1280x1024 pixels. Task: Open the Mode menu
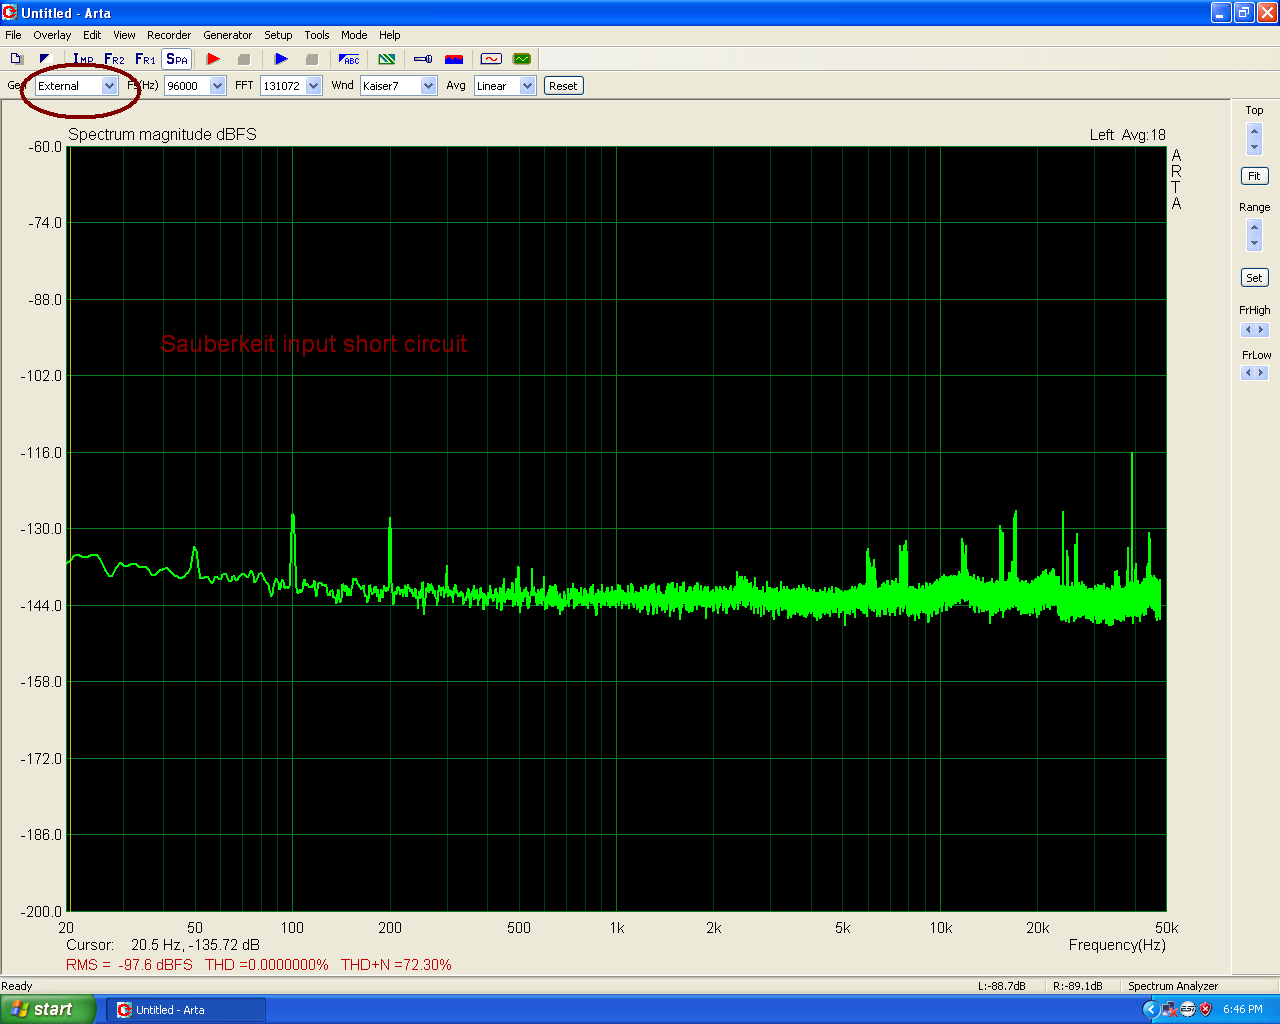(x=354, y=35)
